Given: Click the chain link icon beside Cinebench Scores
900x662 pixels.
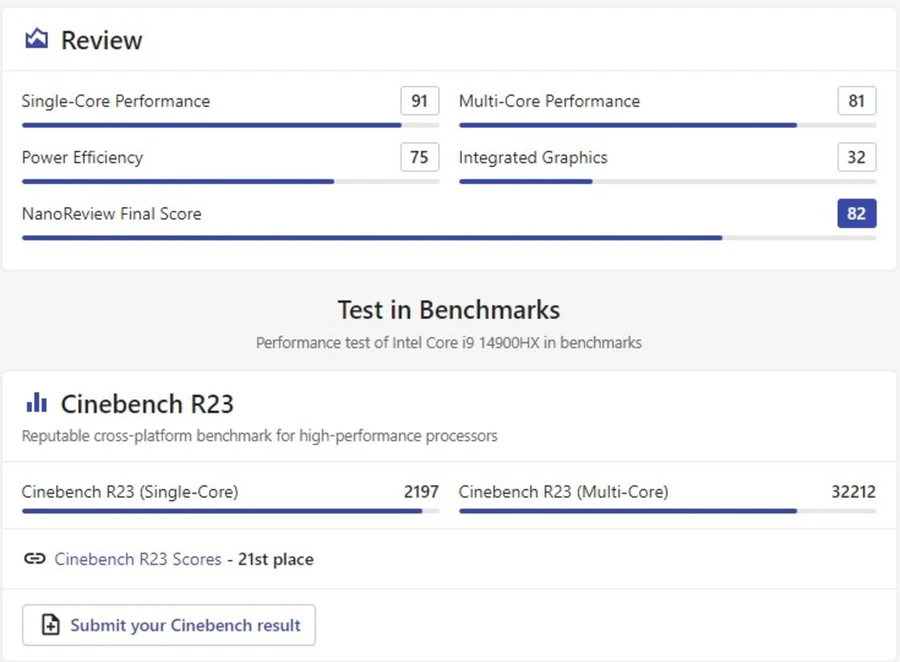Looking at the screenshot, I should (34, 559).
